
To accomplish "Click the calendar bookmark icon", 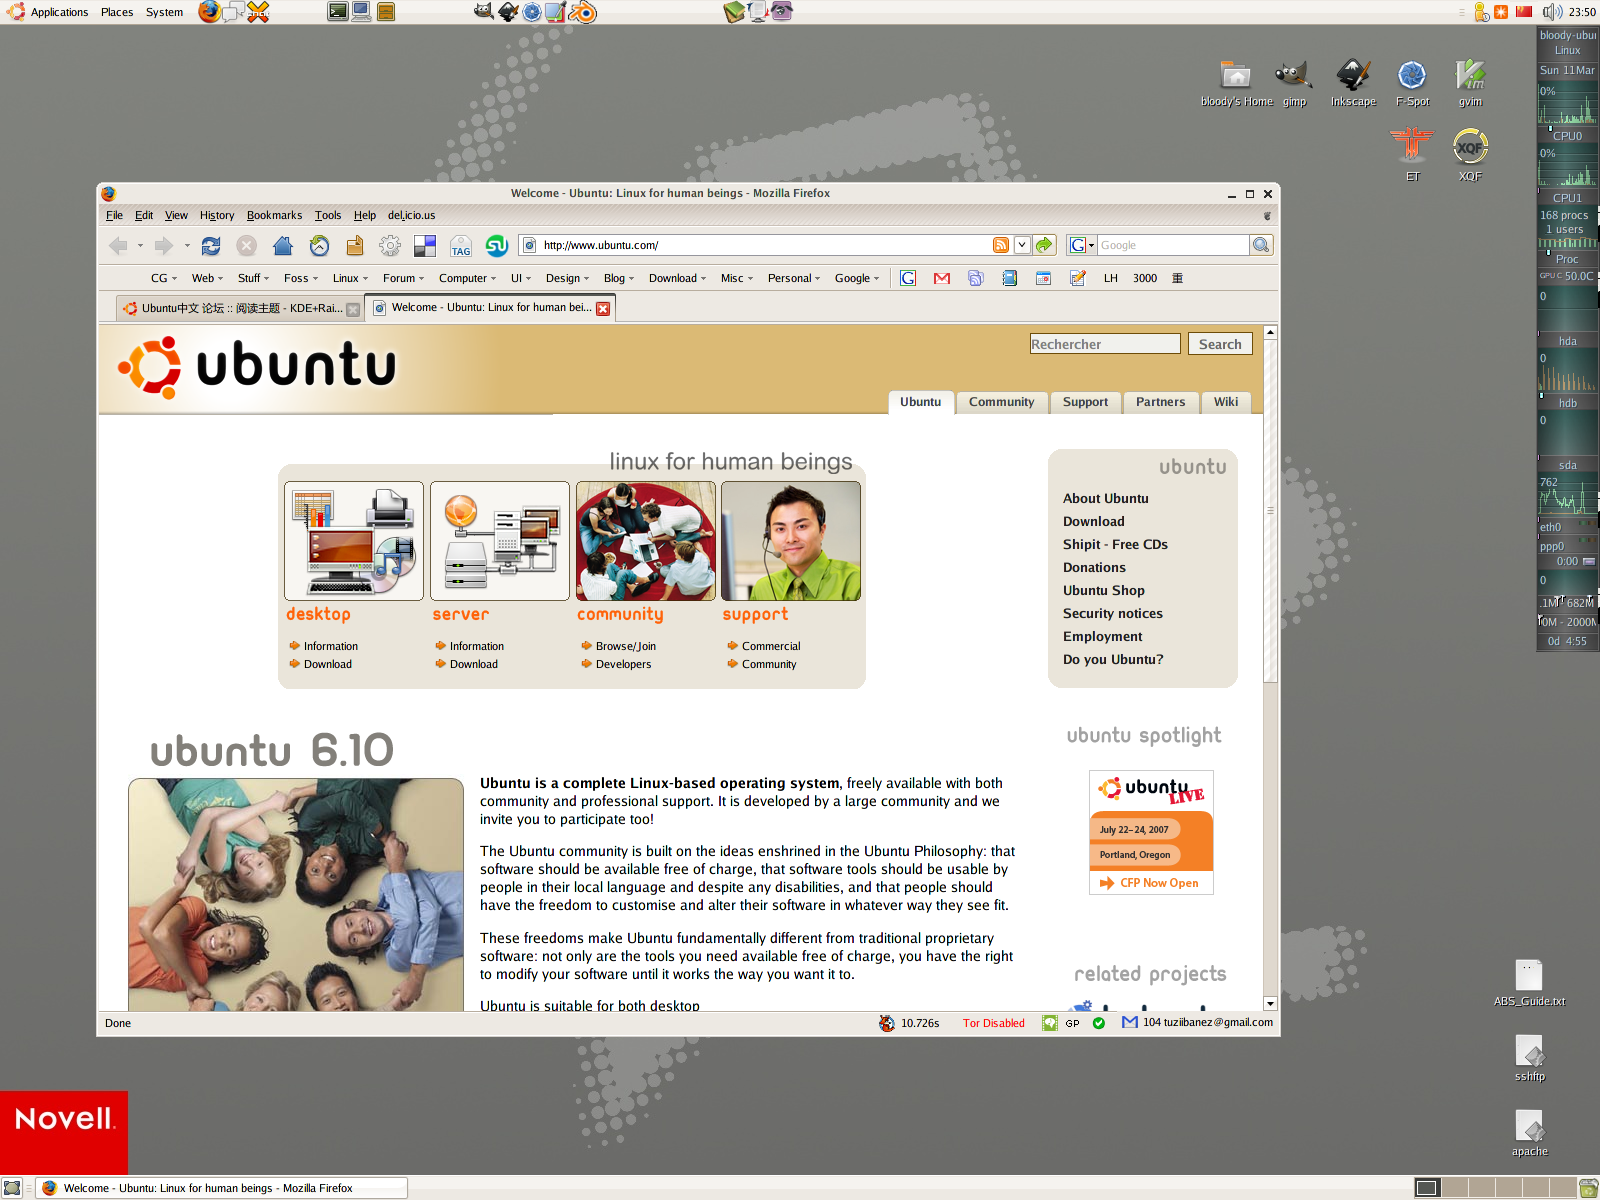I will tap(1044, 278).
